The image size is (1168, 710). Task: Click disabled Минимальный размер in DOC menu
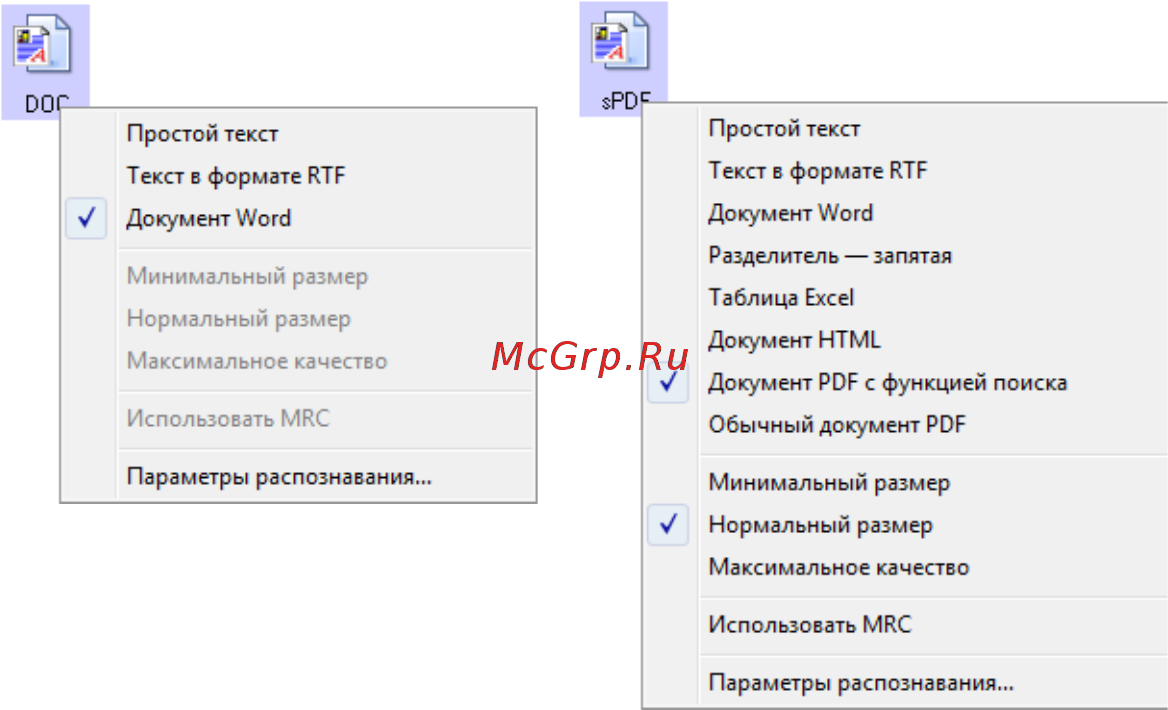[298, 276]
